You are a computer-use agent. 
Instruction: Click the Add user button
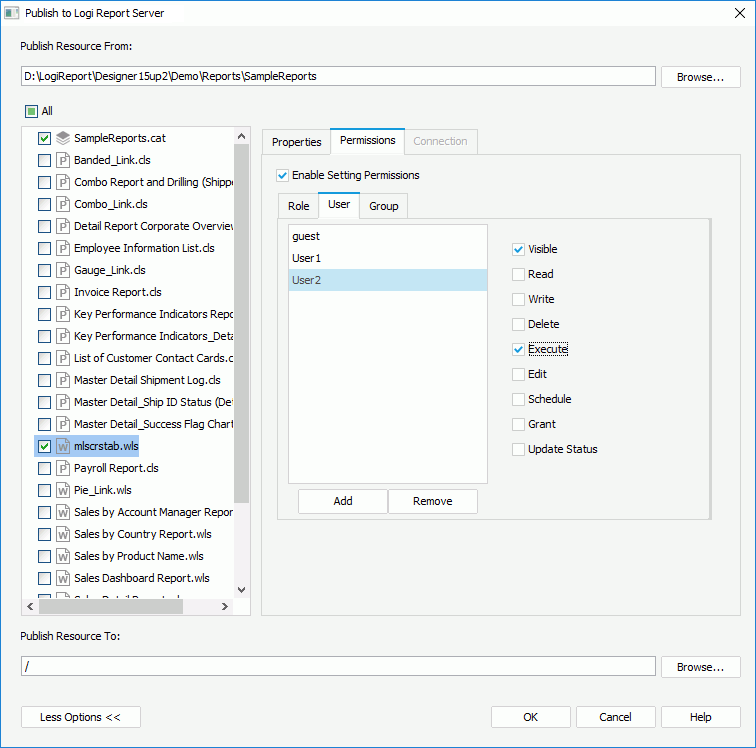coord(342,501)
